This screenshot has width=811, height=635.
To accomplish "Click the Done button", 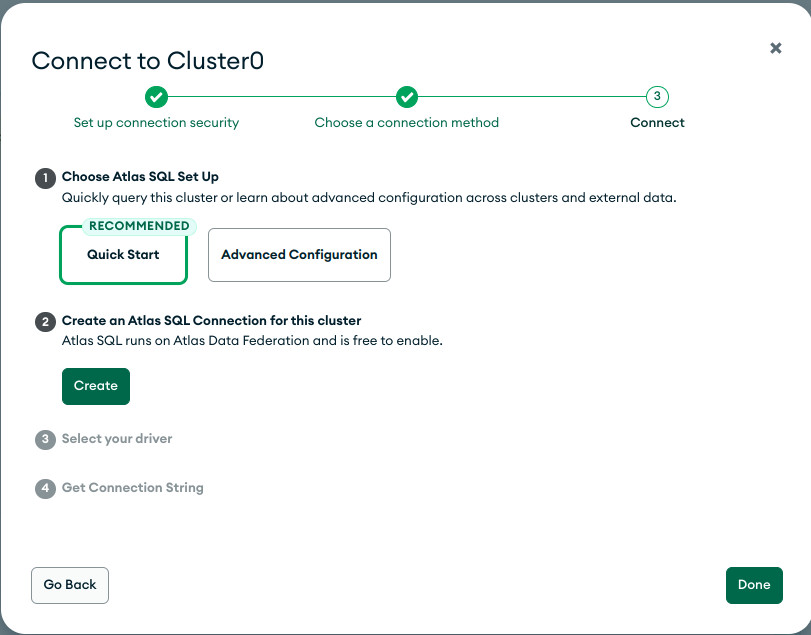I will tap(754, 585).
